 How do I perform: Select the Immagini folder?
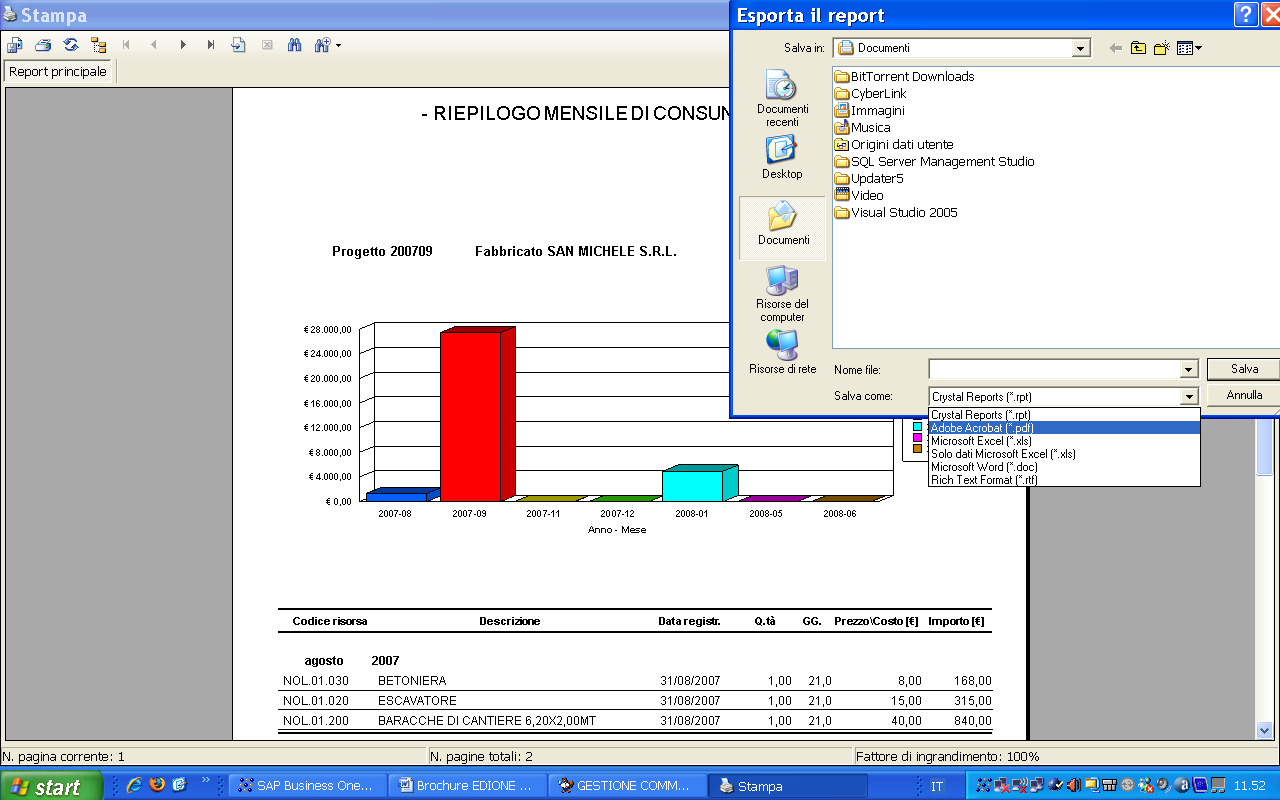[869, 111]
